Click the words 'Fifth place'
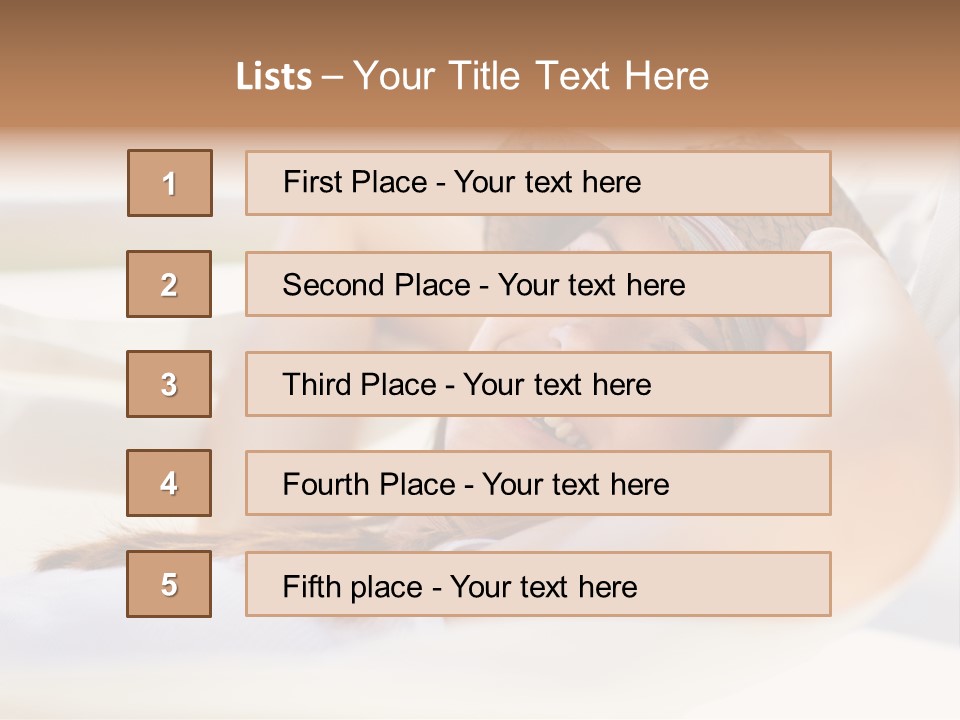960x720 pixels. click(350, 586)
